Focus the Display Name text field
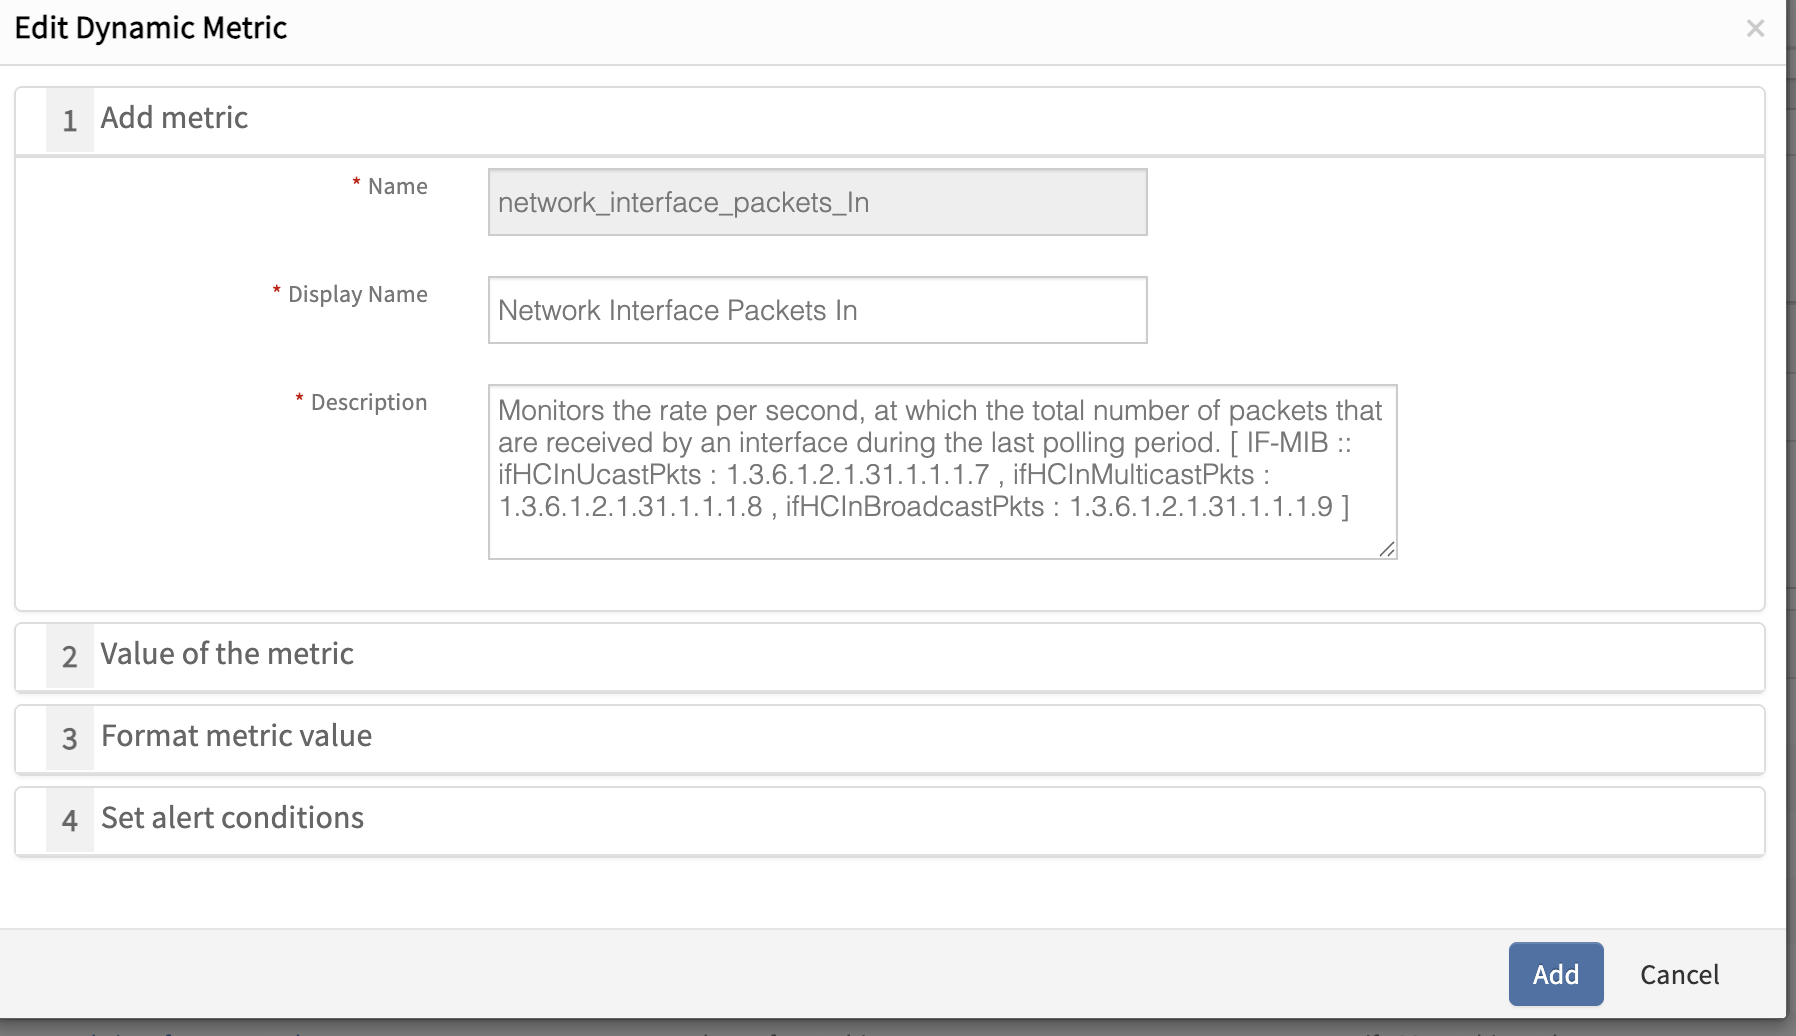The width and height of the screenshot is (1796, 1036). (x=817, y=310)
